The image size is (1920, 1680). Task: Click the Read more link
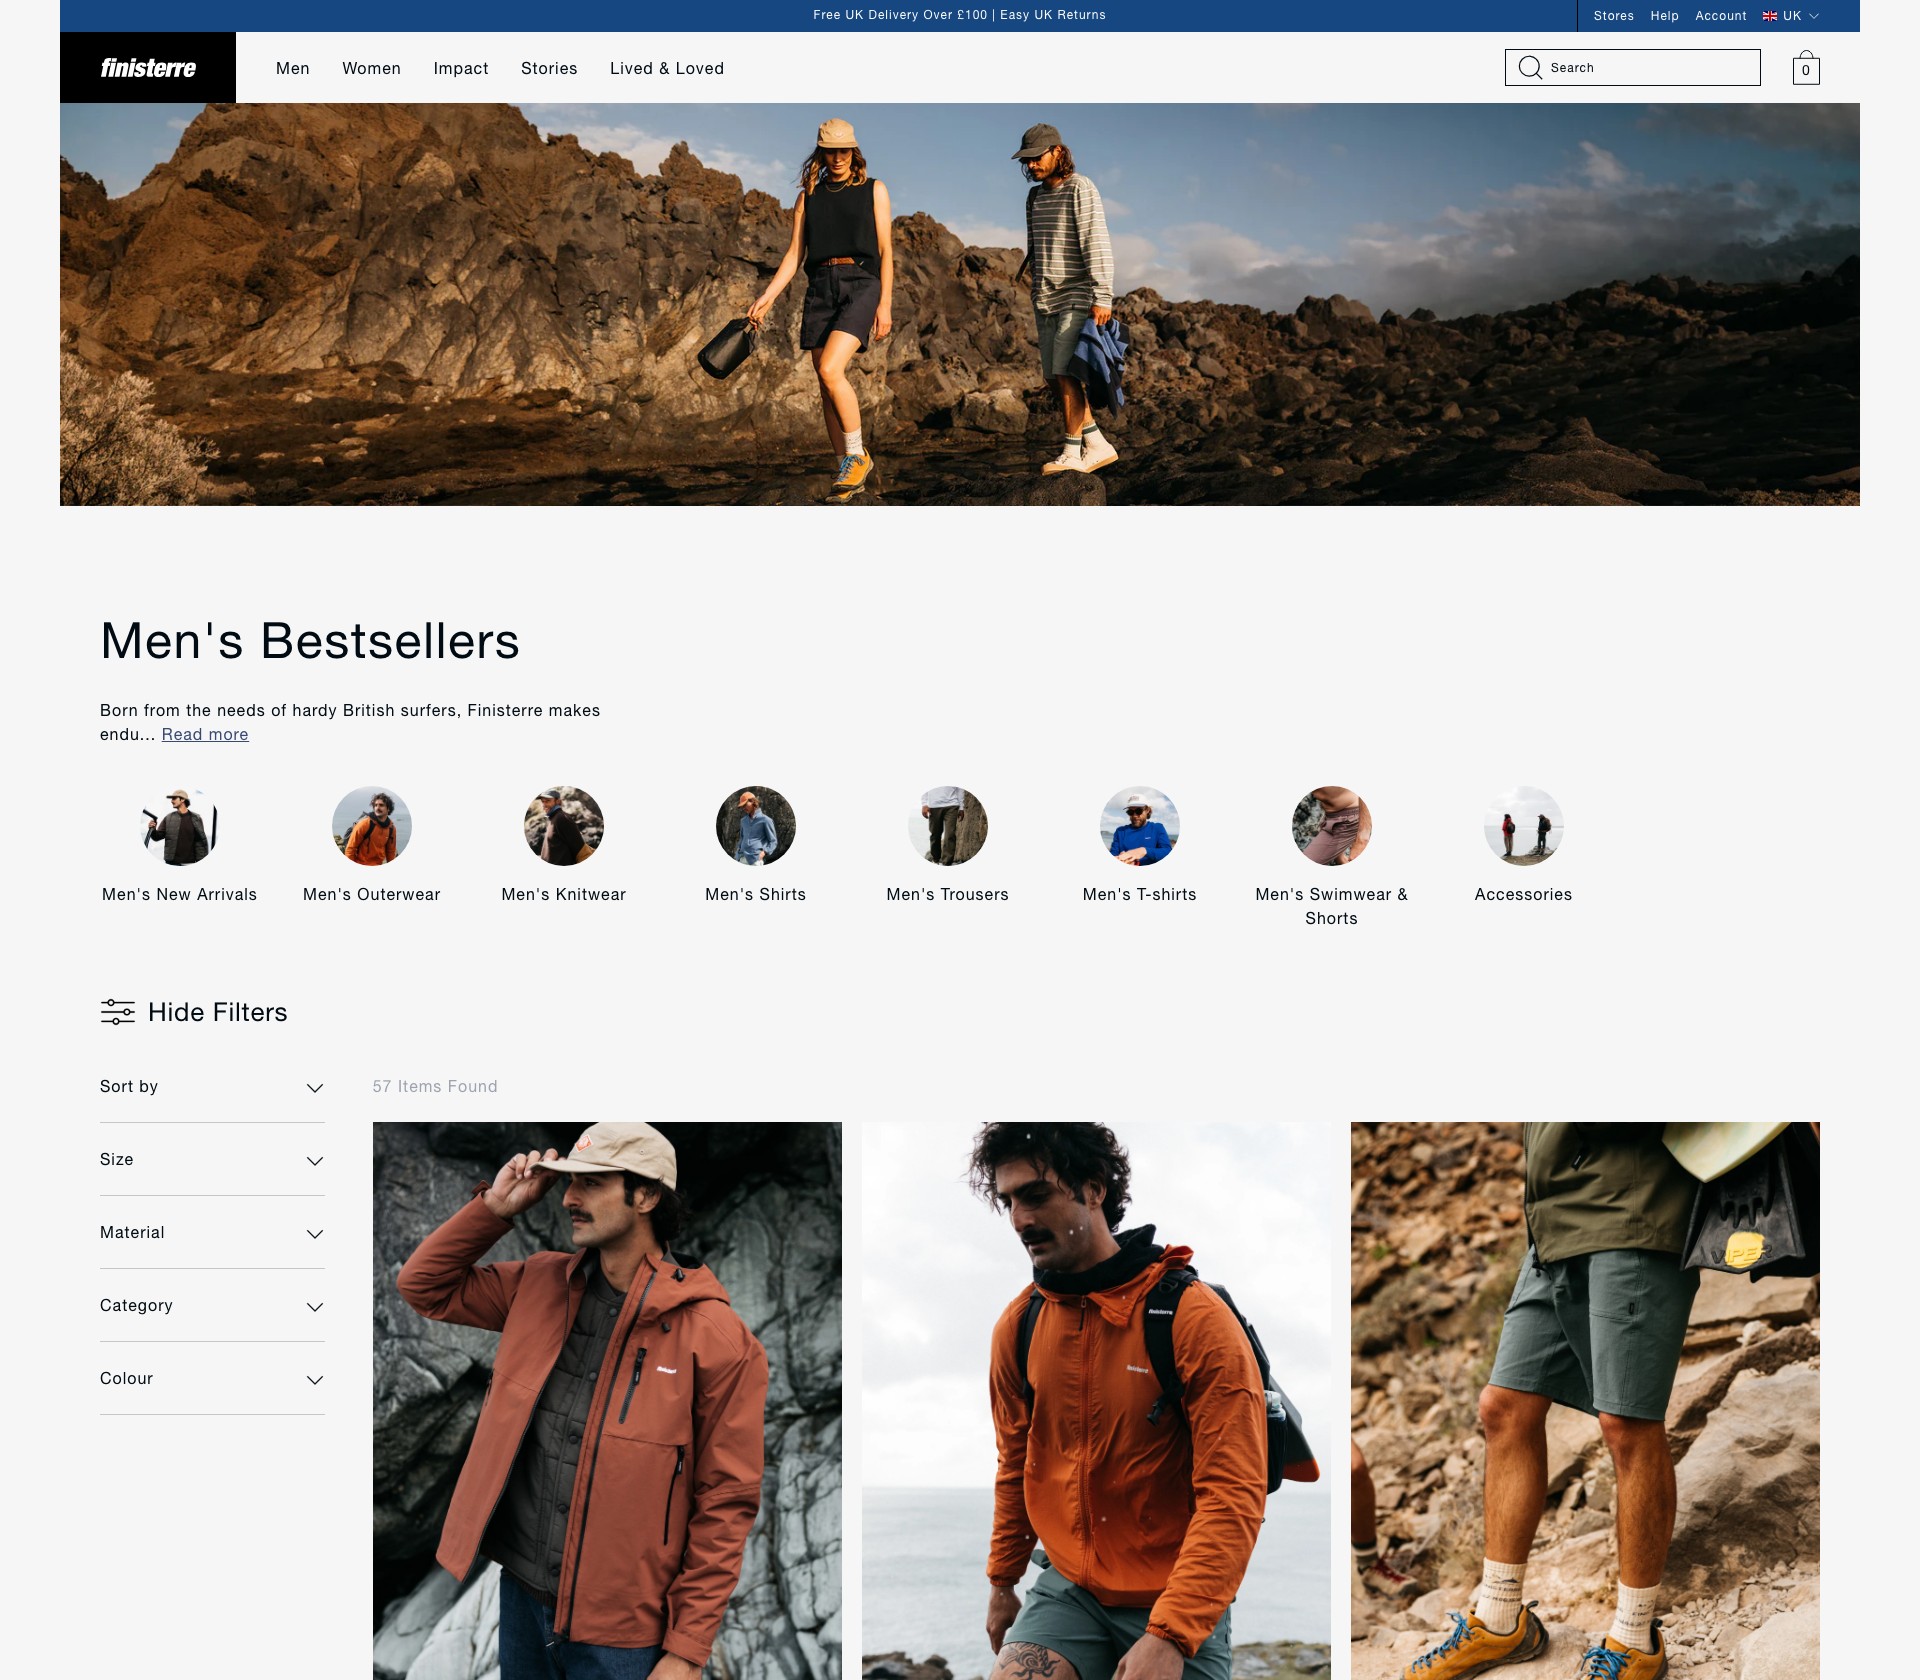pyautogui.click(x=205, y=735)
